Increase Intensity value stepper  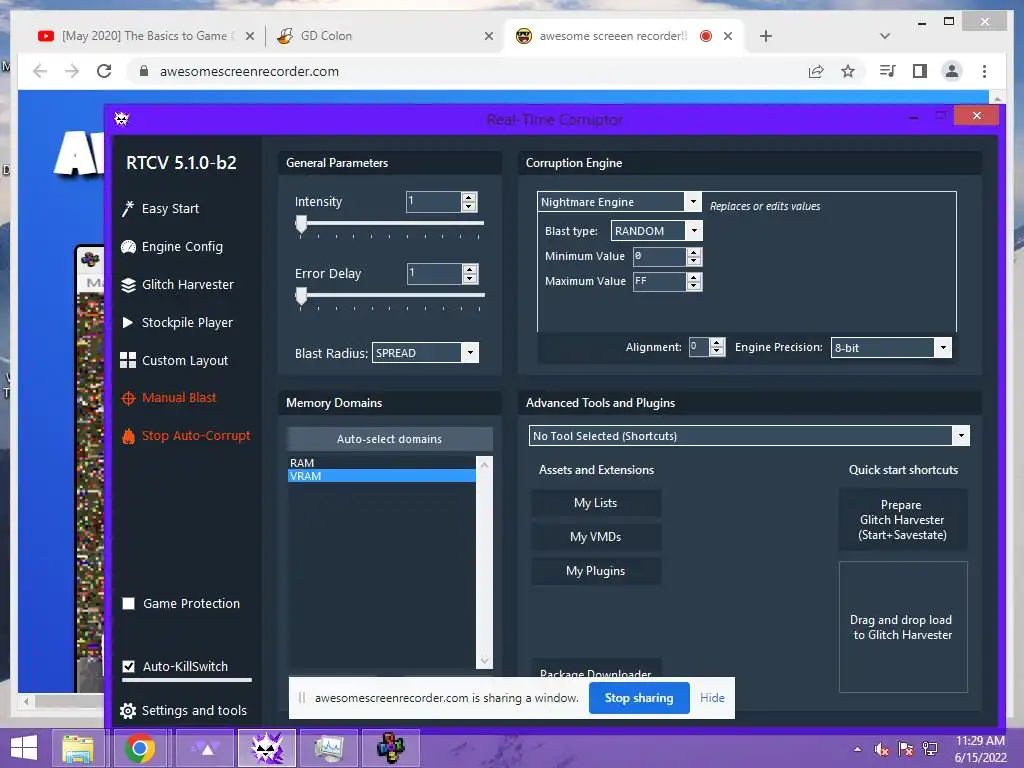coord(468,197)
